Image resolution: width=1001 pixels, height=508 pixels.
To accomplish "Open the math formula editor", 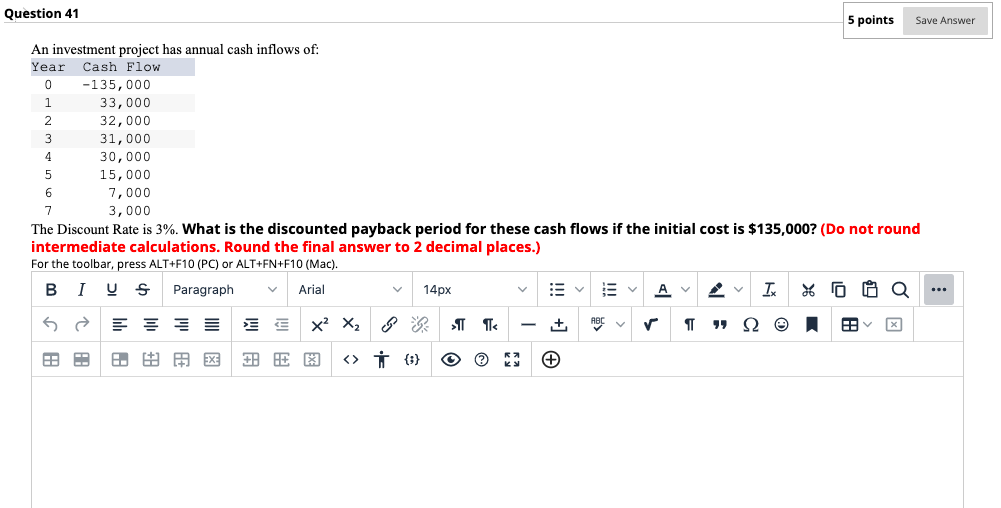I will (651, 325).
